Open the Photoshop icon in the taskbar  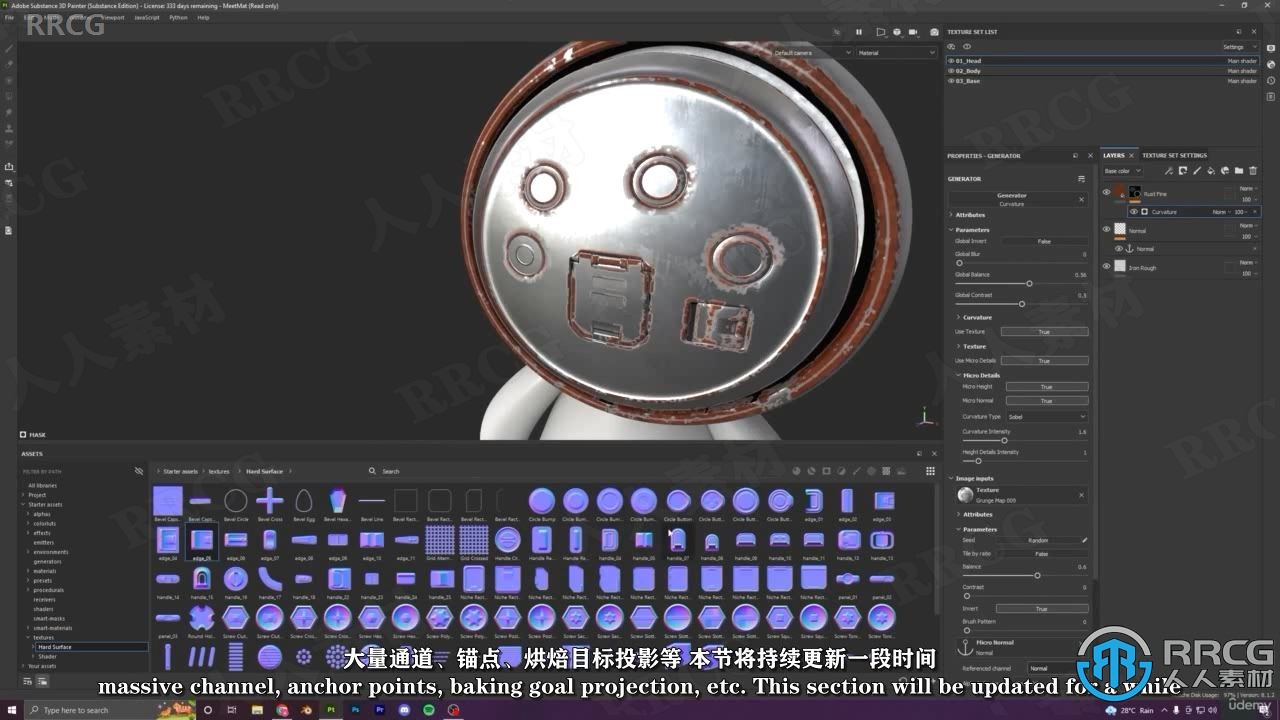point(355,710)
